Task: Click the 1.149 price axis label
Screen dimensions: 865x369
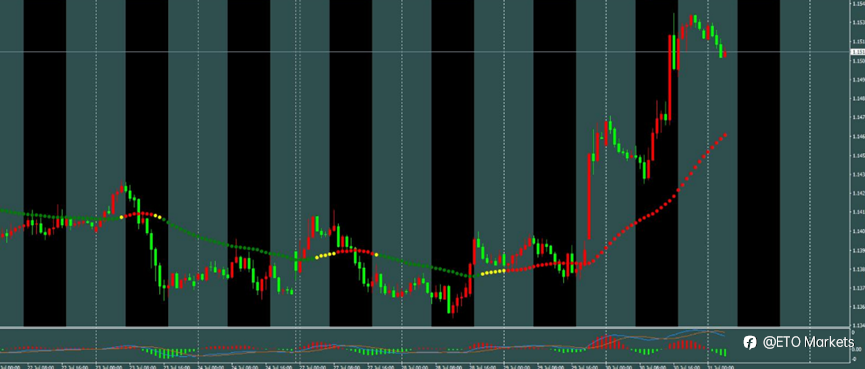Action: click(x=858, y=79)
